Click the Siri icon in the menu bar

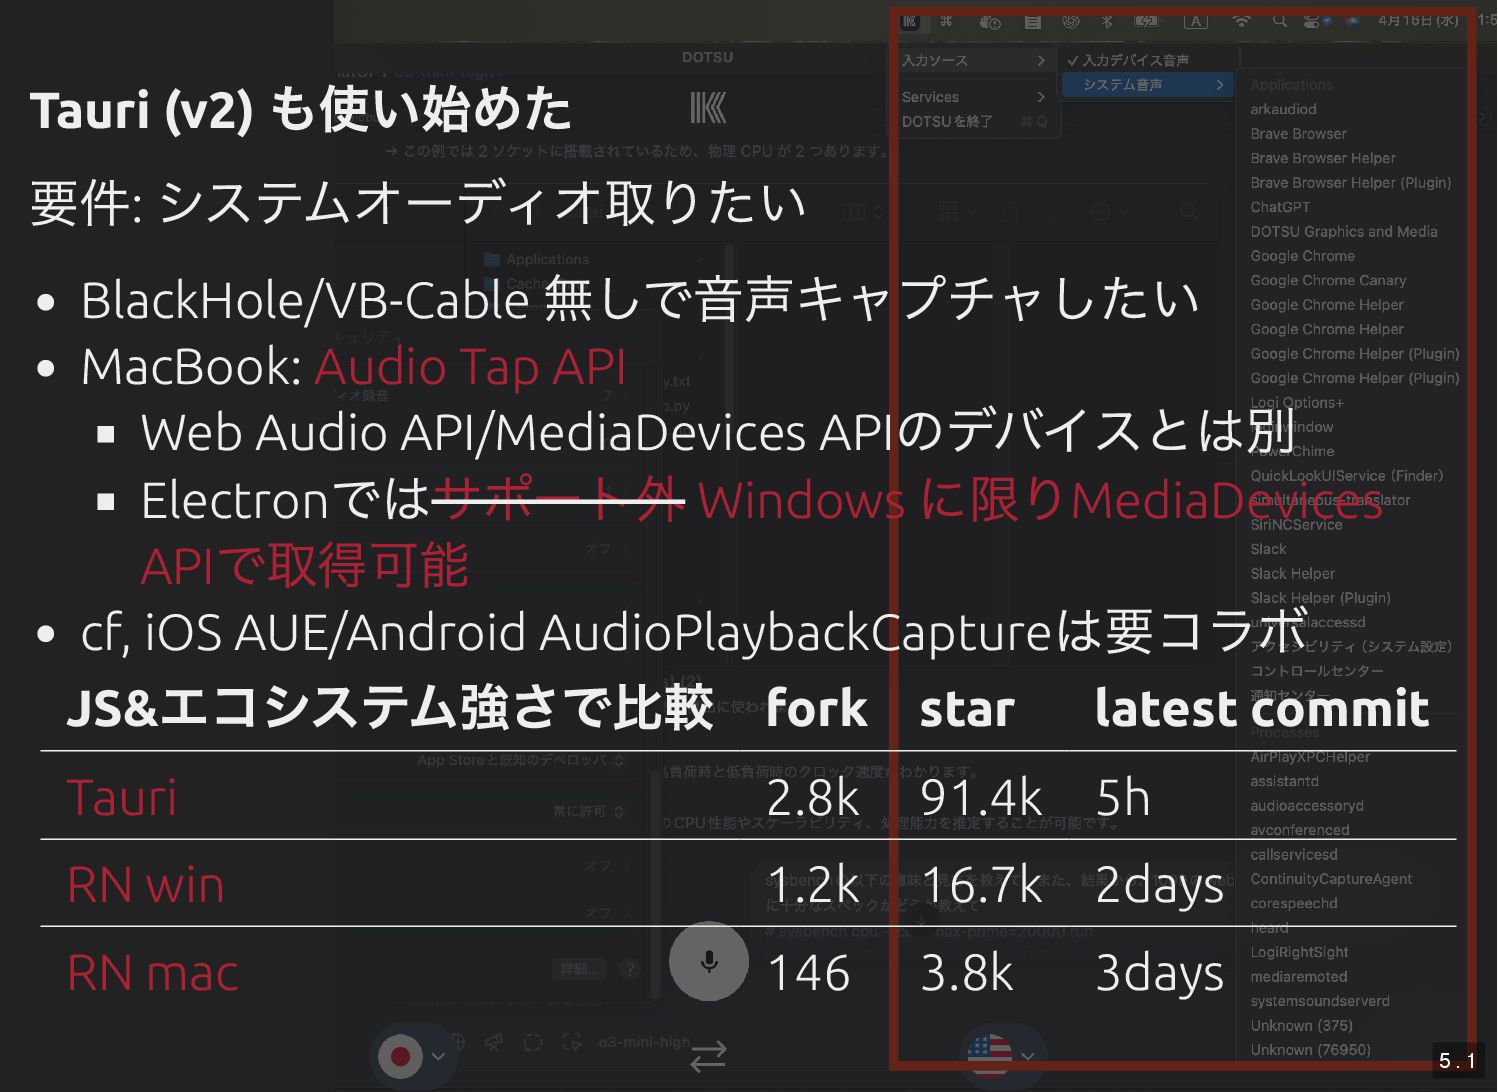[x=1353, y=21]
